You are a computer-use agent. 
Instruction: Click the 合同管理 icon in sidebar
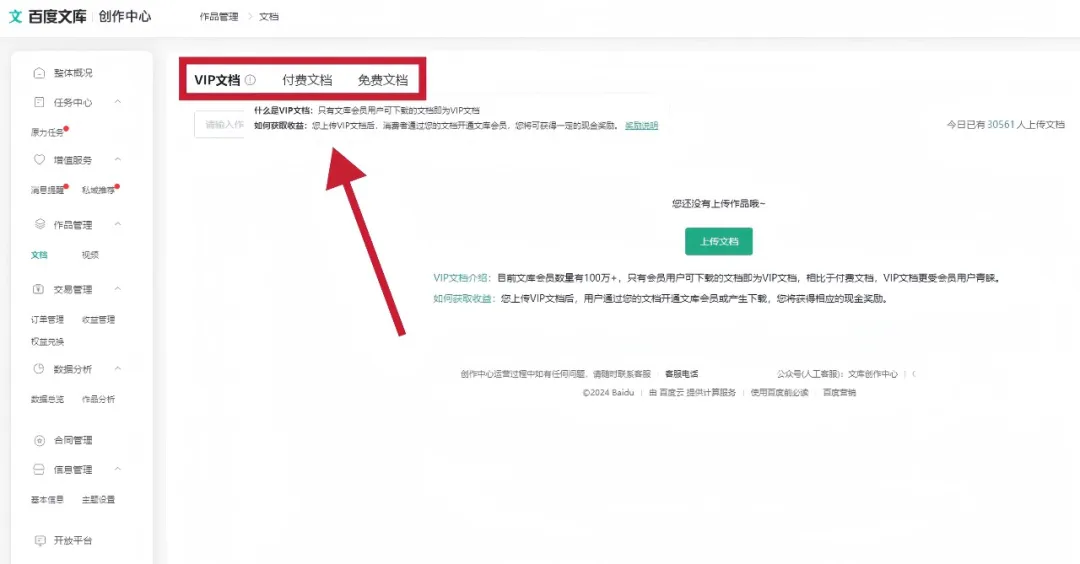click(x=39, y=440)
